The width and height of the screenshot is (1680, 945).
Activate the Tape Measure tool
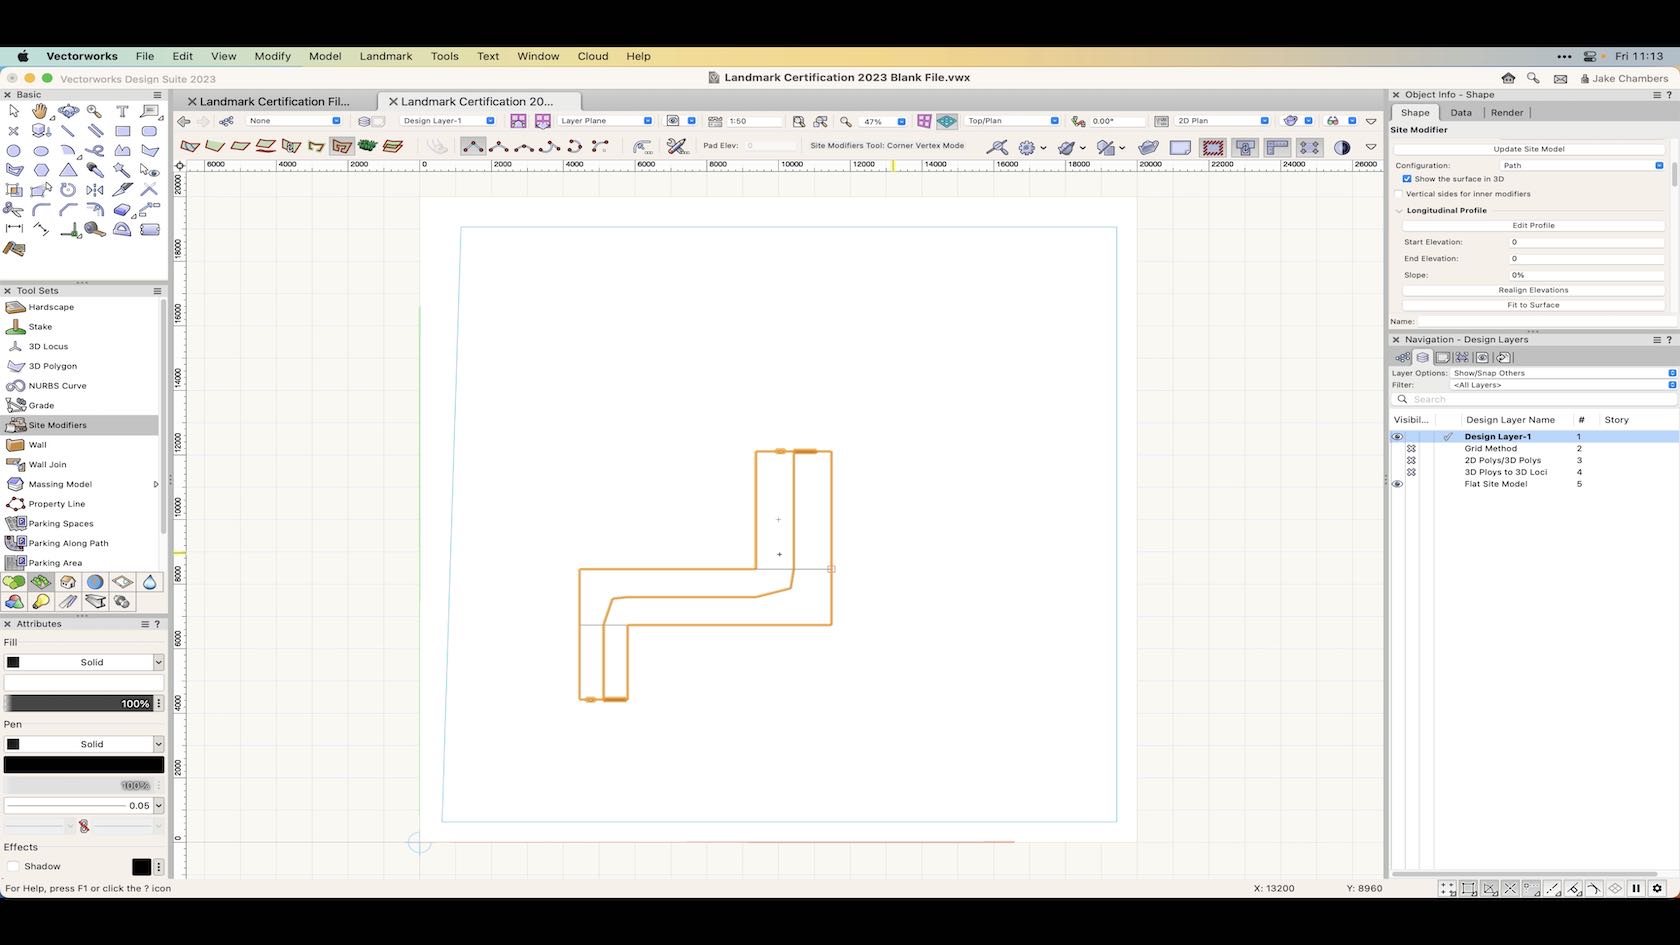point(95,230)
